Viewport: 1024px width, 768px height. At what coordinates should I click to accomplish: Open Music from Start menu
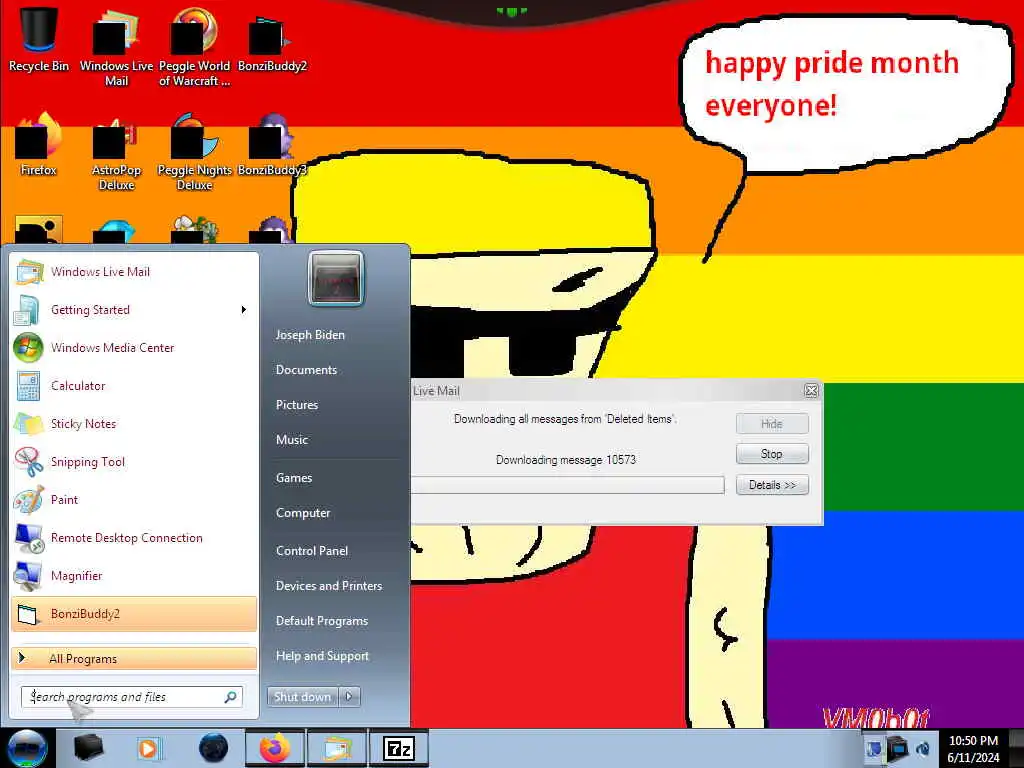tap(291, 440)
